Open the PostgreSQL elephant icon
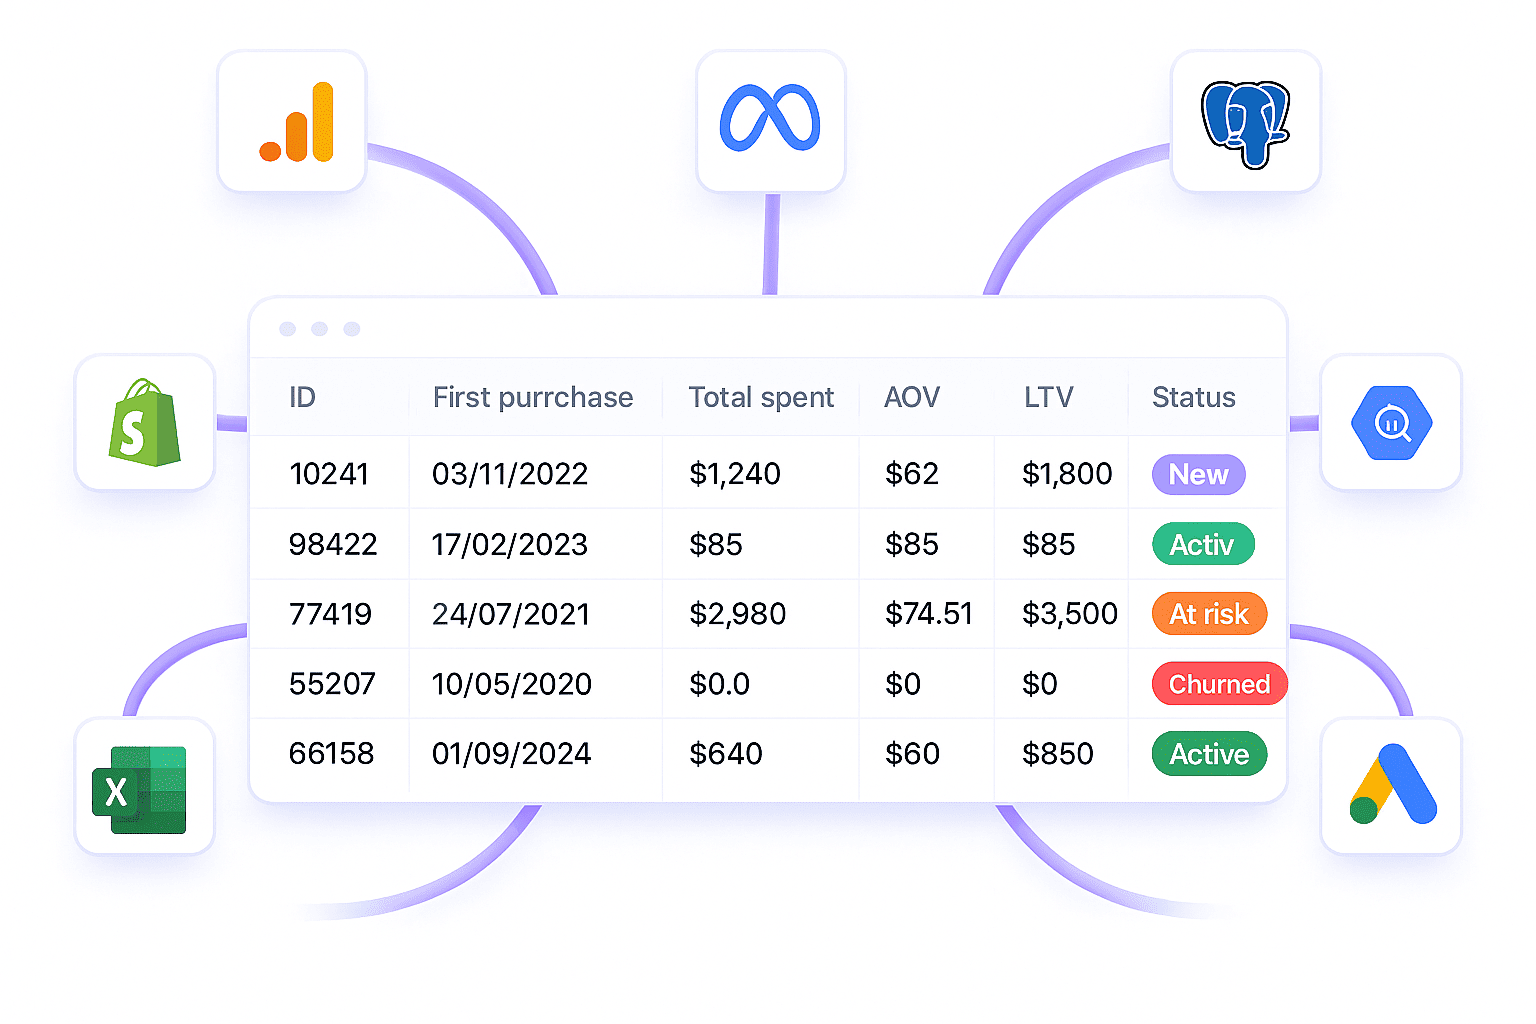The image size is (1536, 1024). (1245, 122)
